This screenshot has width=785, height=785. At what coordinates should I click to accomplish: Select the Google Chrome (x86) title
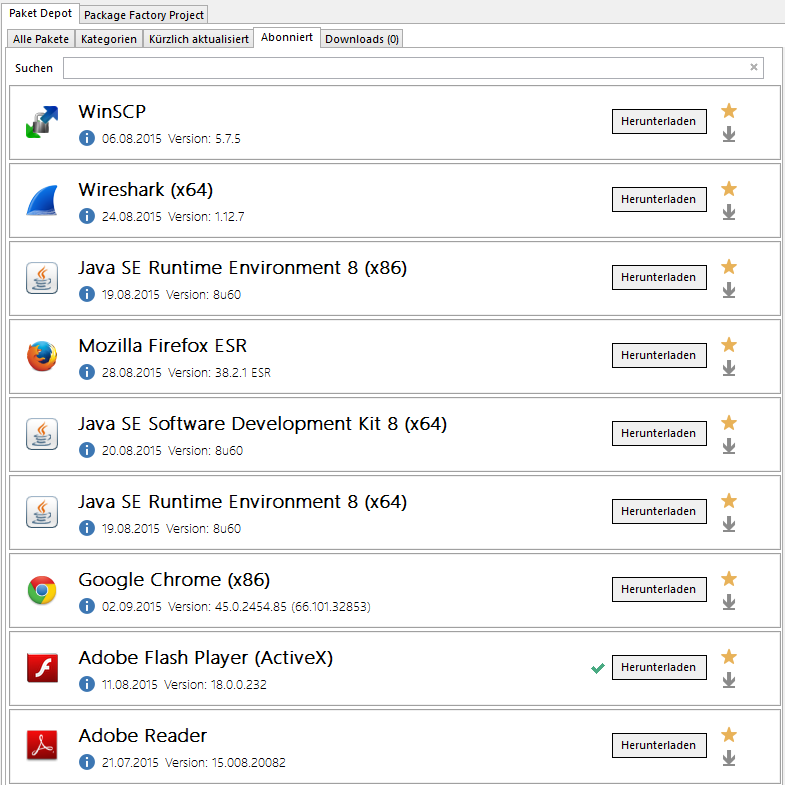[x=174, y=580]
